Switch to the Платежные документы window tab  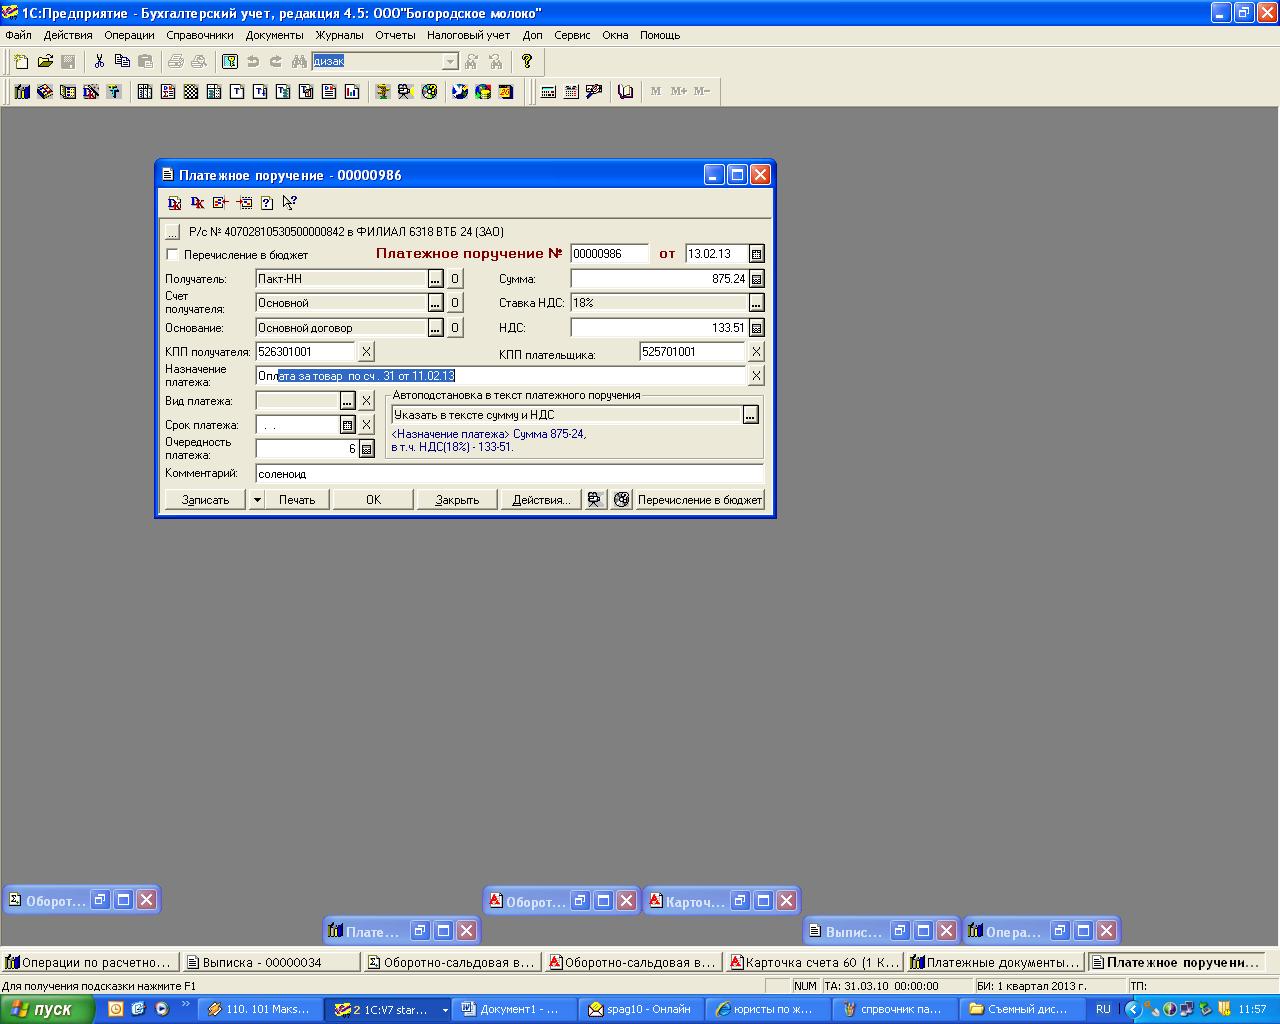[994, 962]
